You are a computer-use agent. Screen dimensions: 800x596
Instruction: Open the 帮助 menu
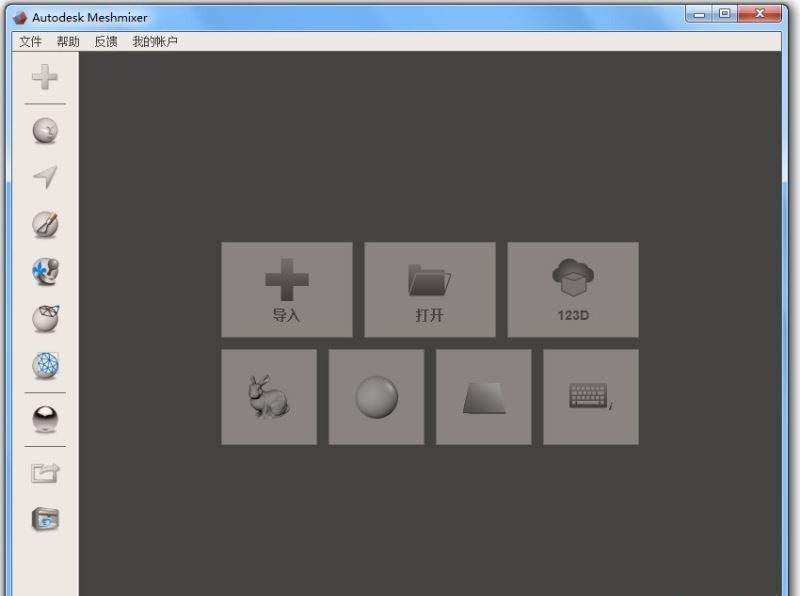[x=68, y=41]
